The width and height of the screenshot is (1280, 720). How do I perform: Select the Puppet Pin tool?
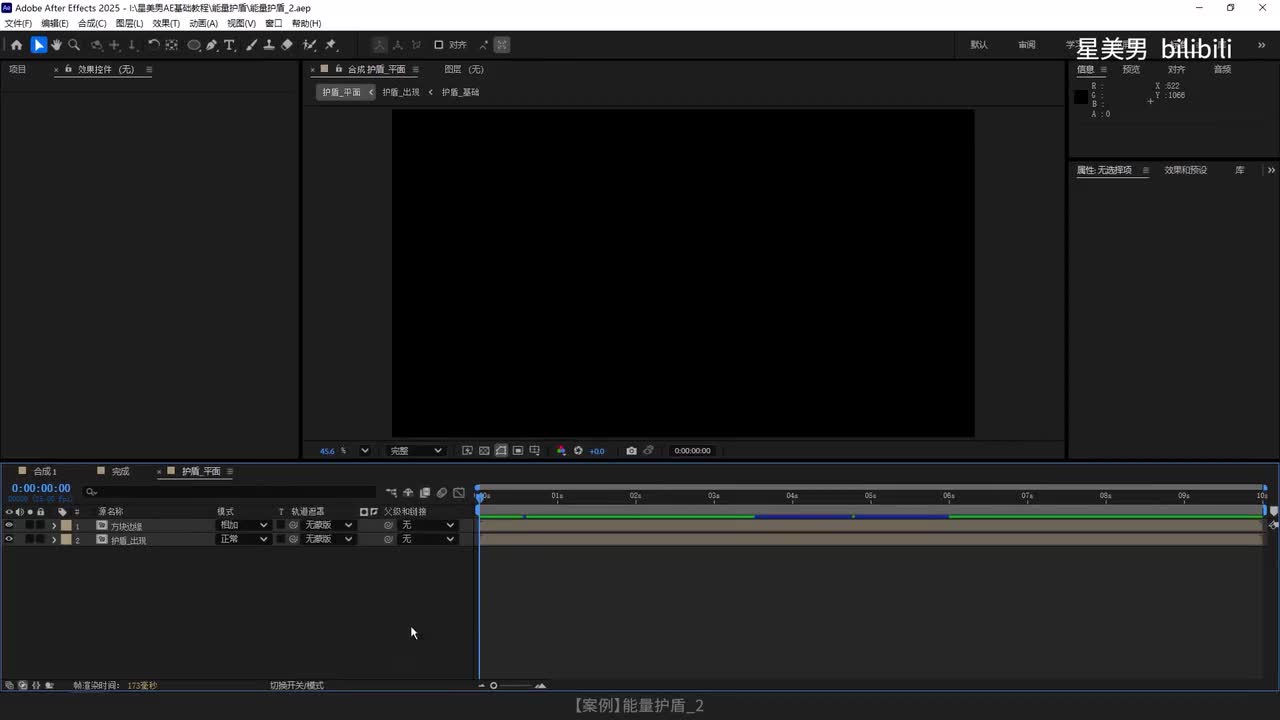click(331, 45)
